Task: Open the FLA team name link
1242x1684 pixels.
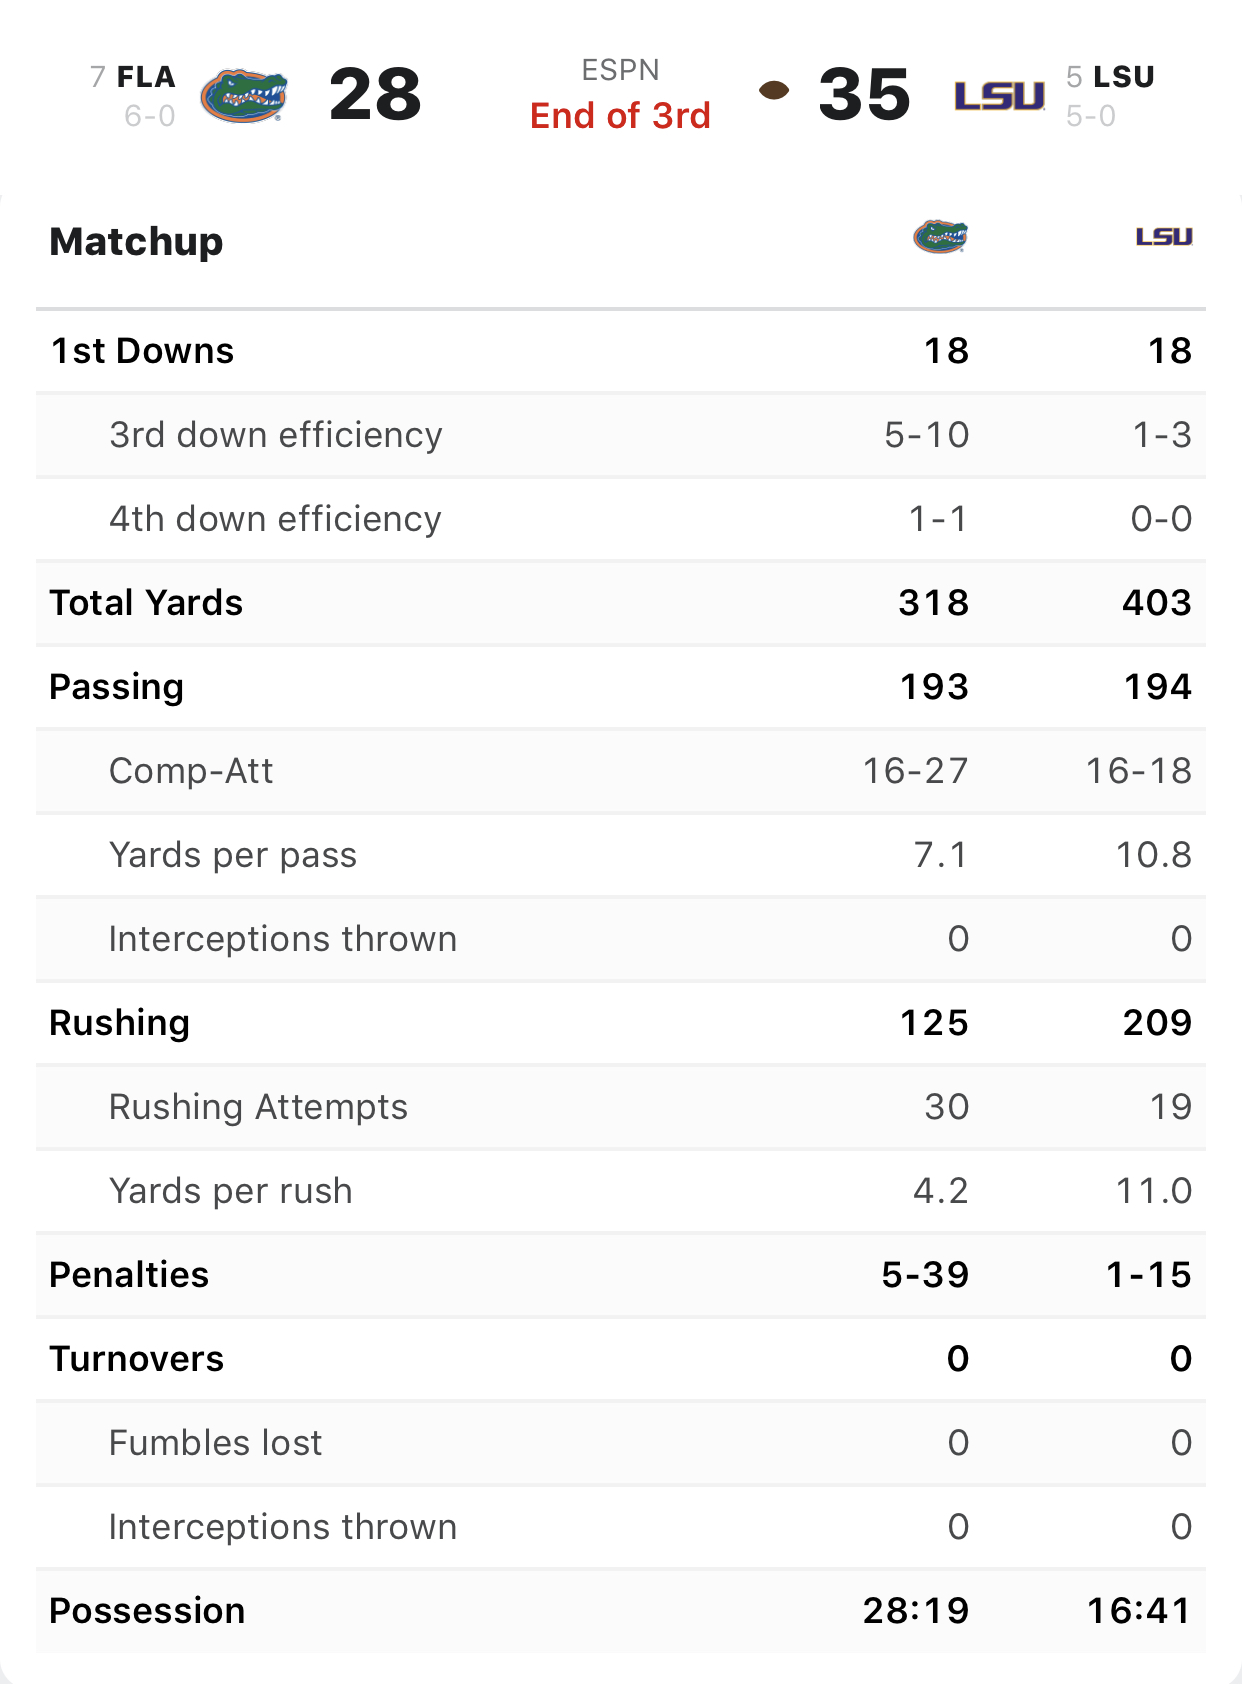Action: (x=146, y=77)
